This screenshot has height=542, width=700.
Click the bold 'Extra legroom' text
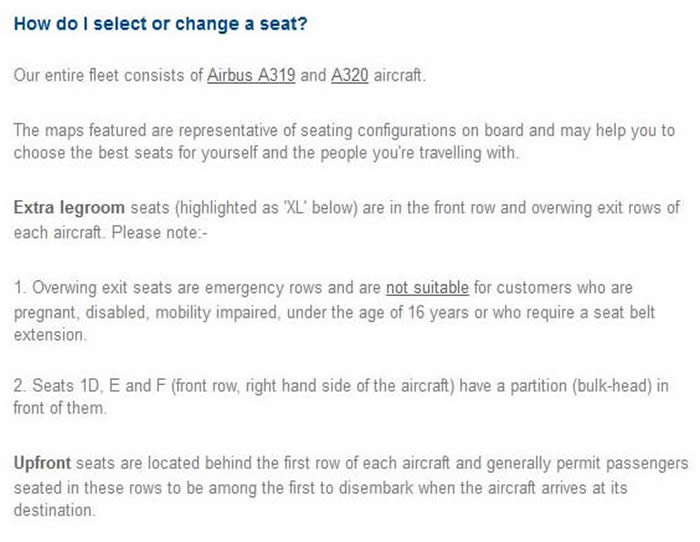pyautogui.click(x=69, y=208)
